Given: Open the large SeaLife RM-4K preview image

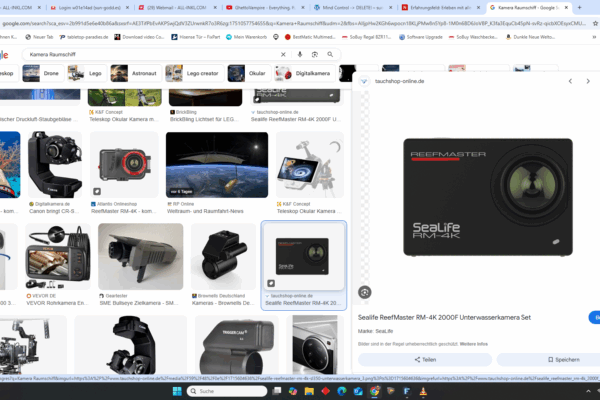Looking at the screenshot, I should coord(488,197).
